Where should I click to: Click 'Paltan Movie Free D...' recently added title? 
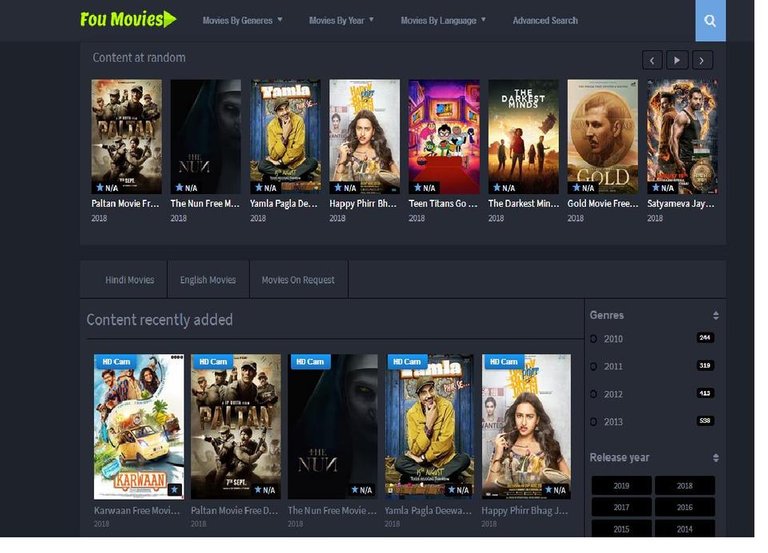pos(235,510)
